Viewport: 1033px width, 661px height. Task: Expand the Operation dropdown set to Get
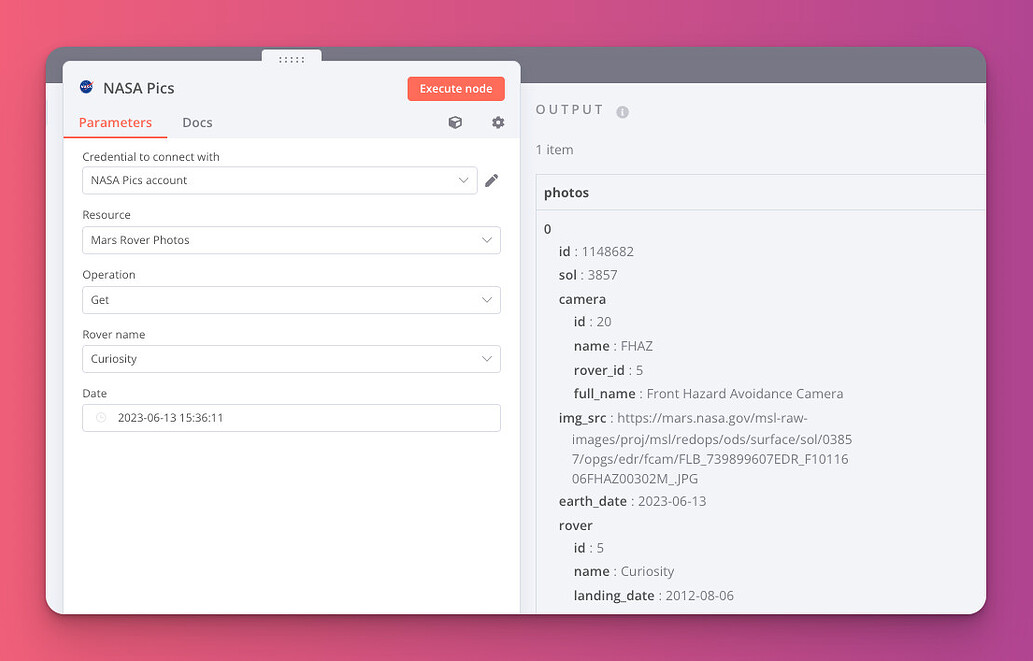point(290,299)
